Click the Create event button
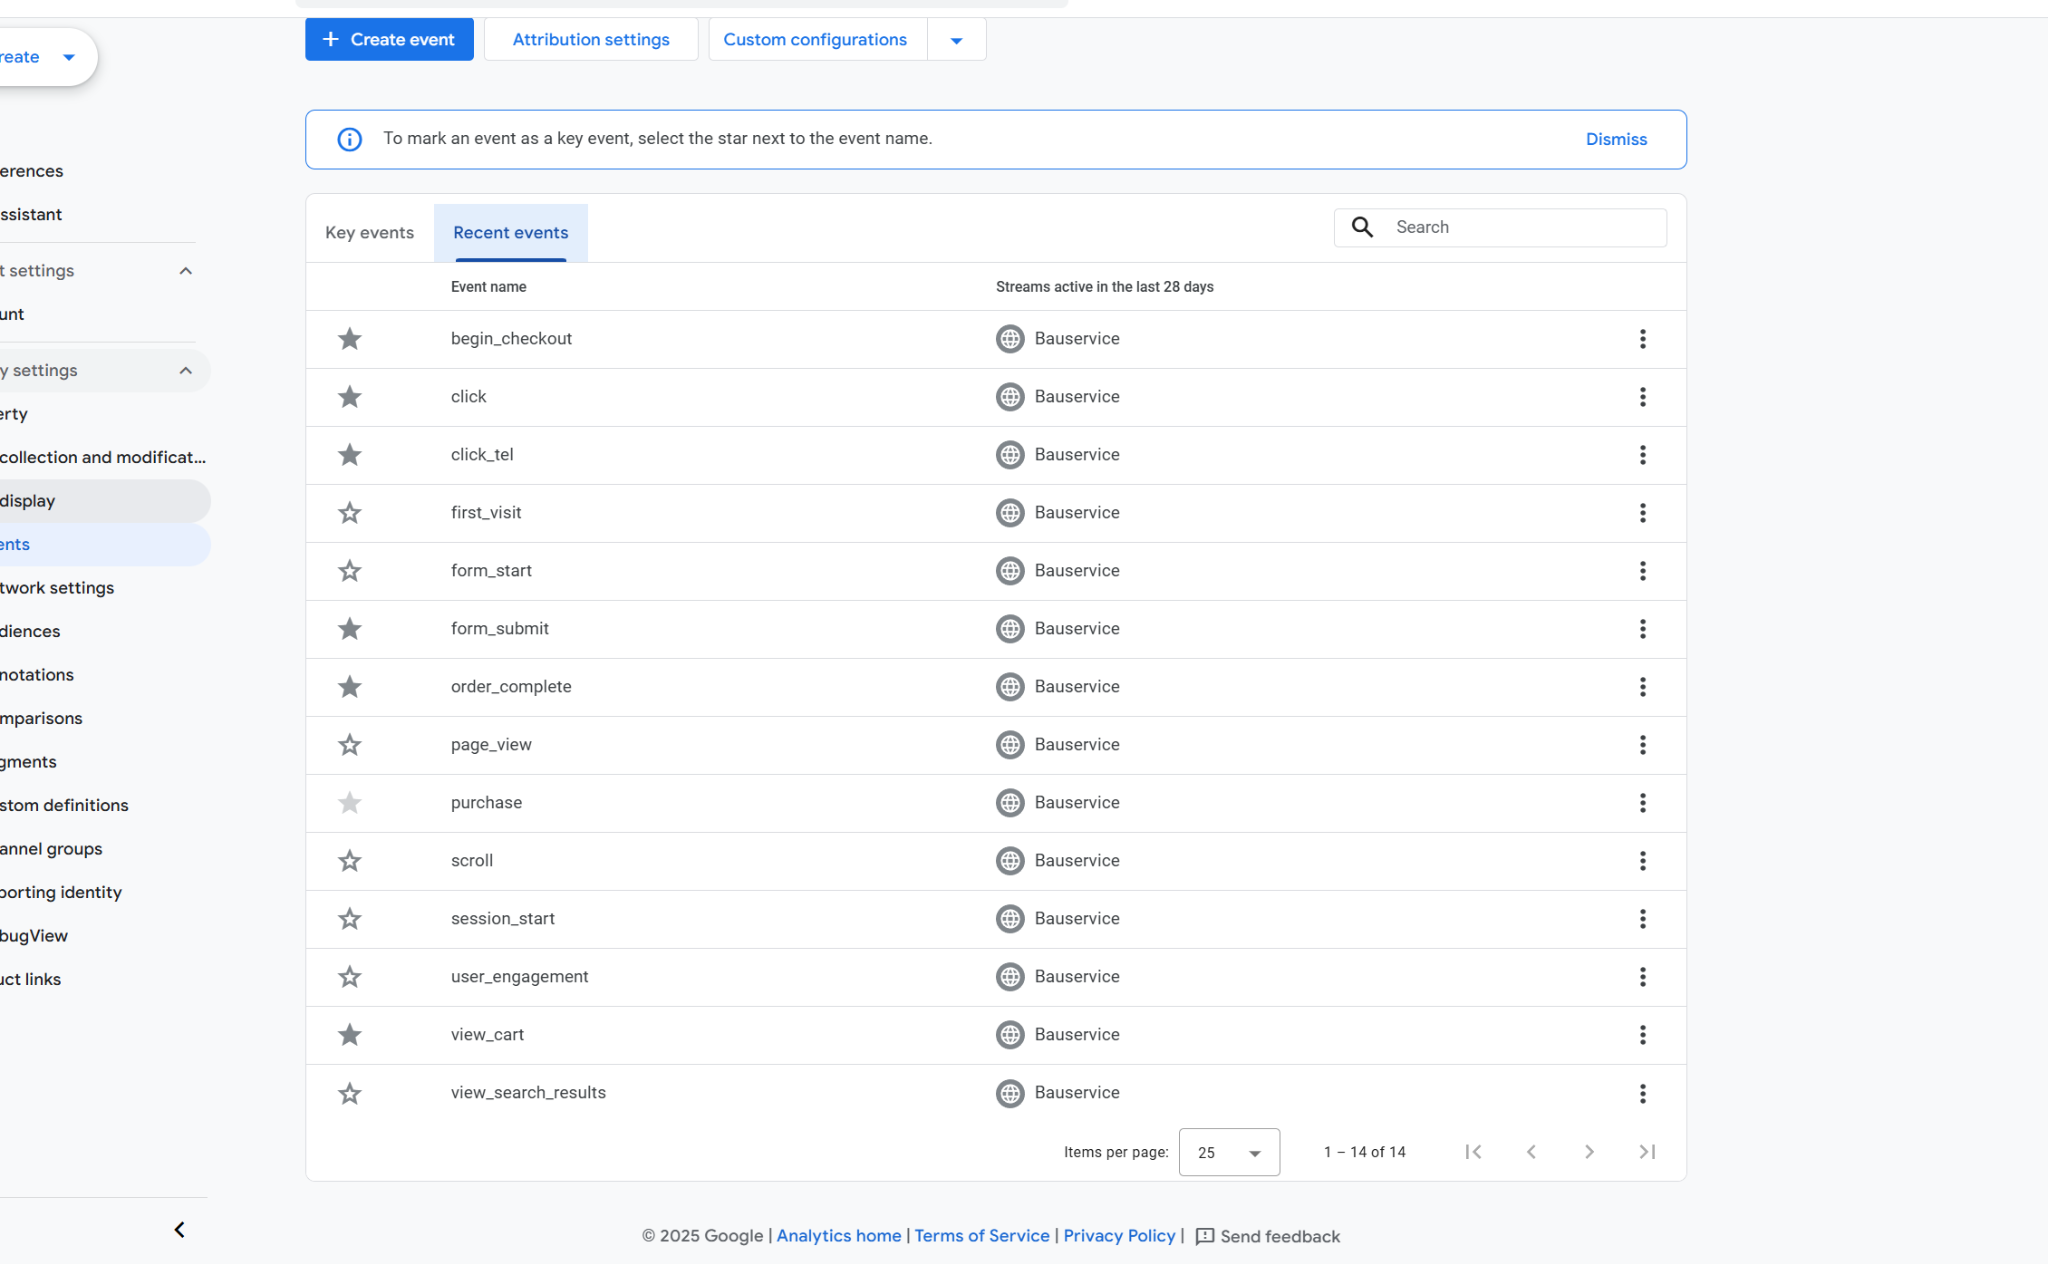This screenshot has width=2048, height=1264. 389,40
